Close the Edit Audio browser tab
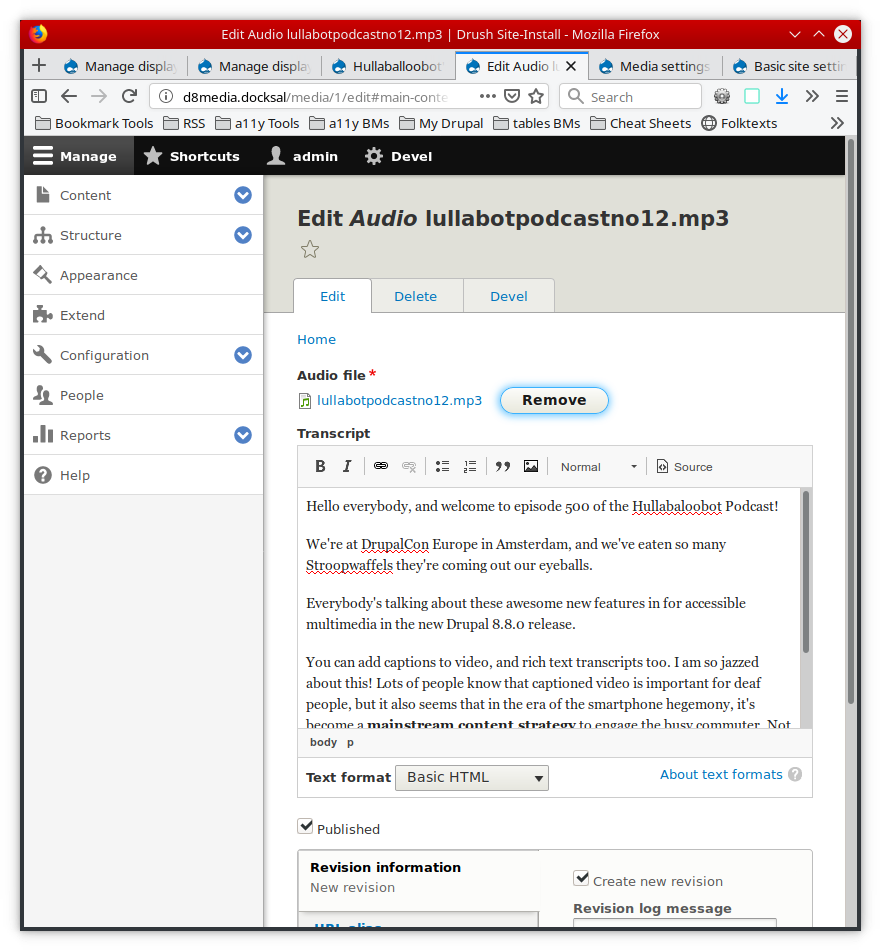This screenshot has height=951, width=881. (571, 66)
